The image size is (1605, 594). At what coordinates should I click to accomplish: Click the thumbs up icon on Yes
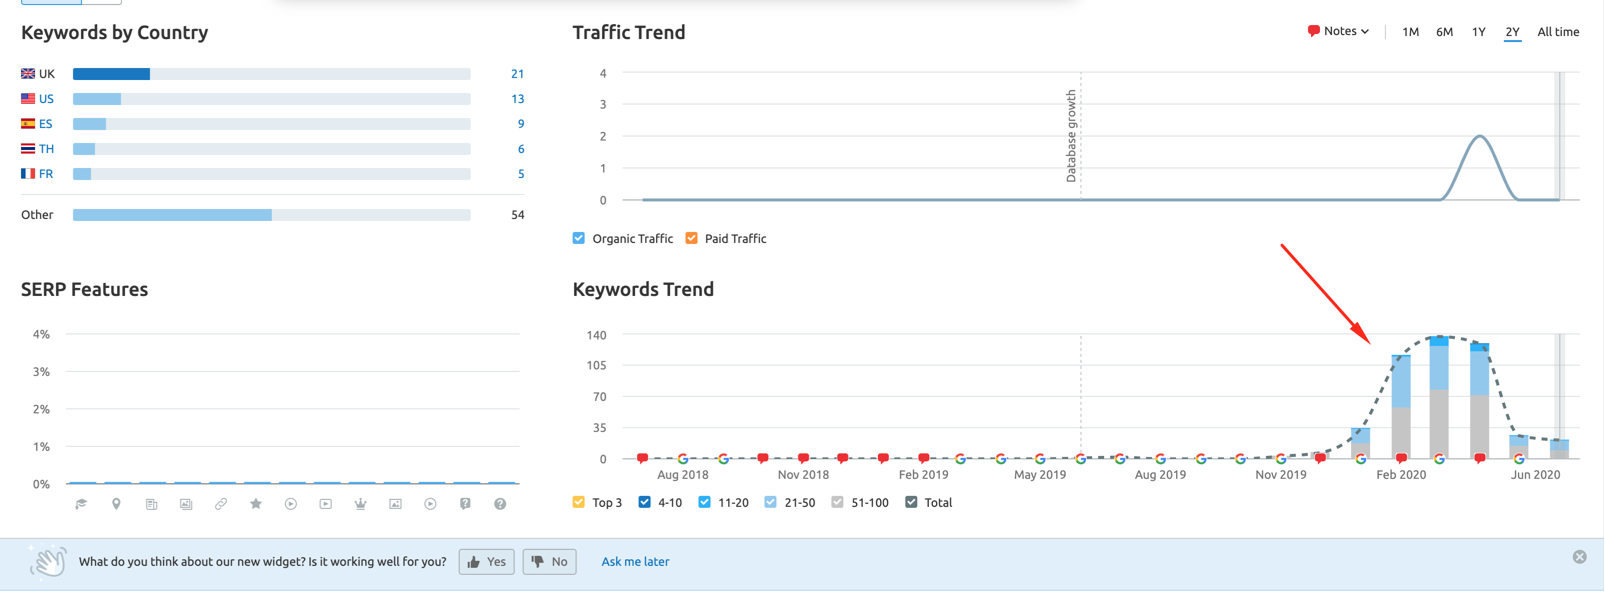pyautogui.click(x=474, y=562)
